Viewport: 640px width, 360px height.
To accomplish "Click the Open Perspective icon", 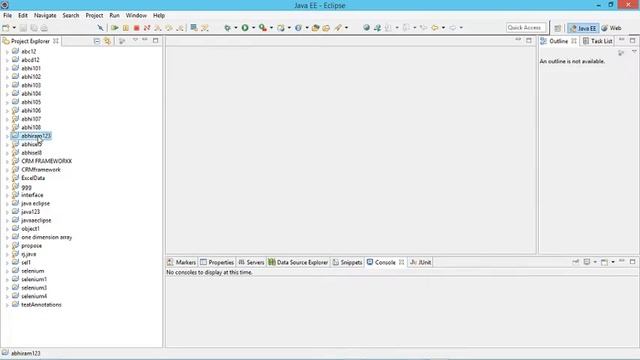I will [x=558, y=28].
